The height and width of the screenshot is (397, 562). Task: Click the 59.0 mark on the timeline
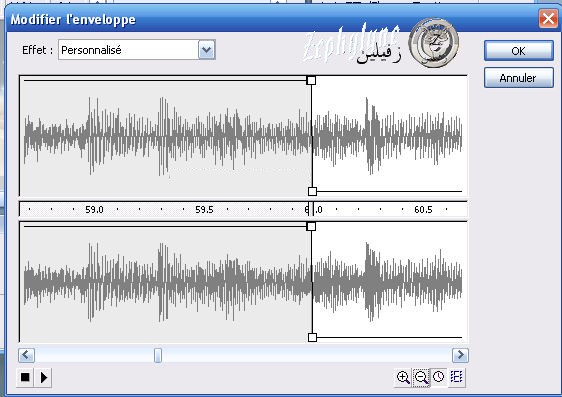pyautogui.click(x=95, y=210)
